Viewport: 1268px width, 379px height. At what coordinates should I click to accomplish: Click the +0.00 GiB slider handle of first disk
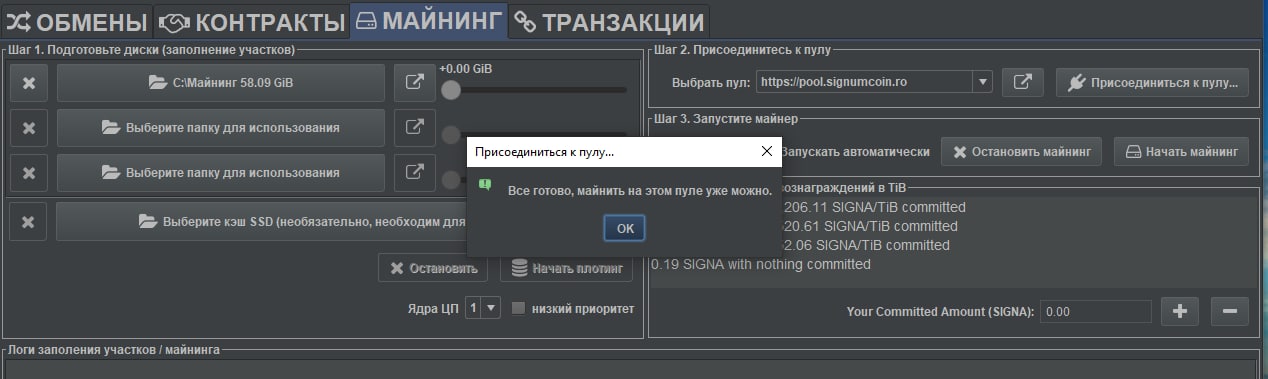click(x=451, y=90)
